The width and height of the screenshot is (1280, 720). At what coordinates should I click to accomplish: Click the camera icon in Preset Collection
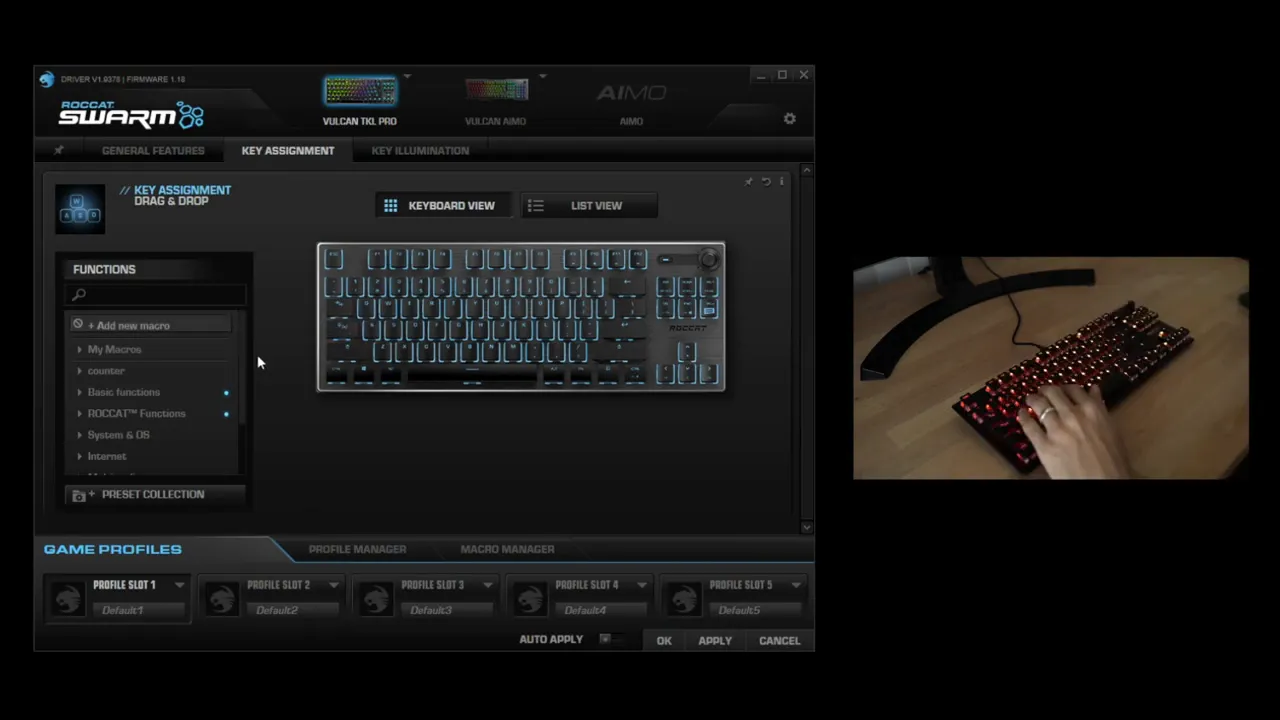pyautogui.click(x=79, y=495)
